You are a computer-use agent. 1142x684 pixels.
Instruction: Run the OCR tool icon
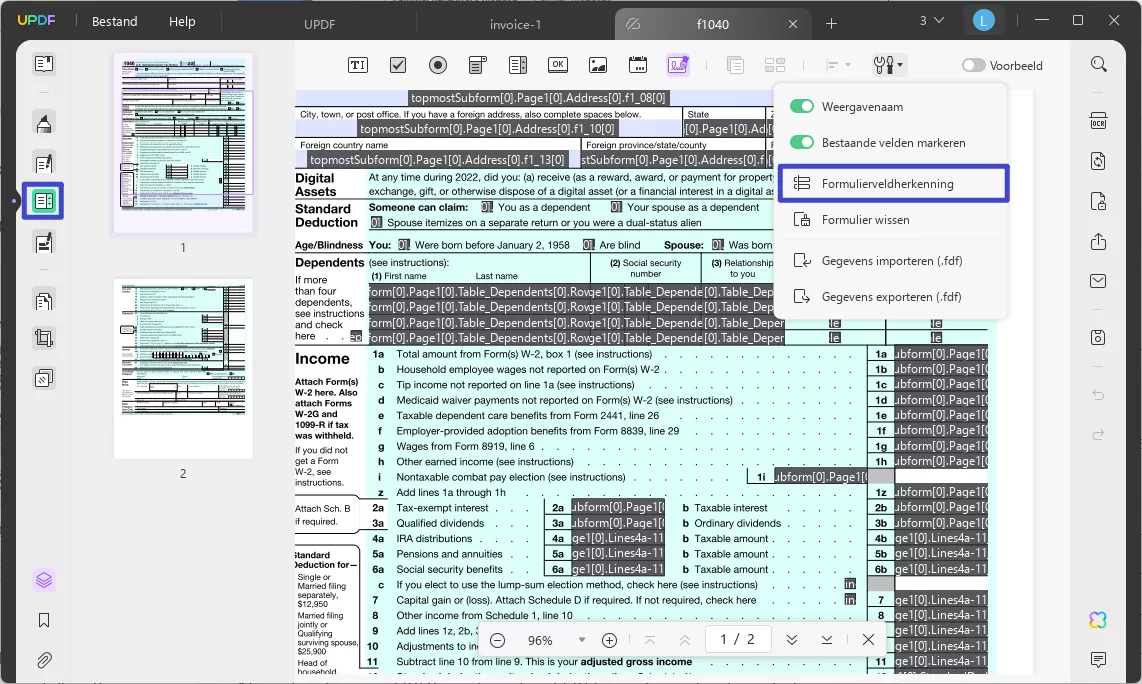(x=1098, y=121)
